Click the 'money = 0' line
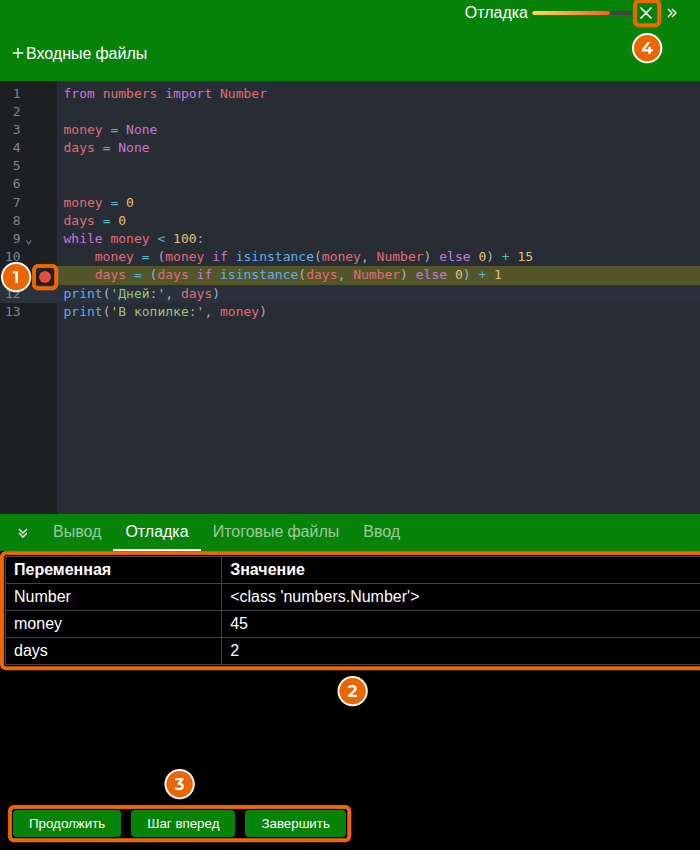This screenshot has height=850, width=700. point(98,203)
